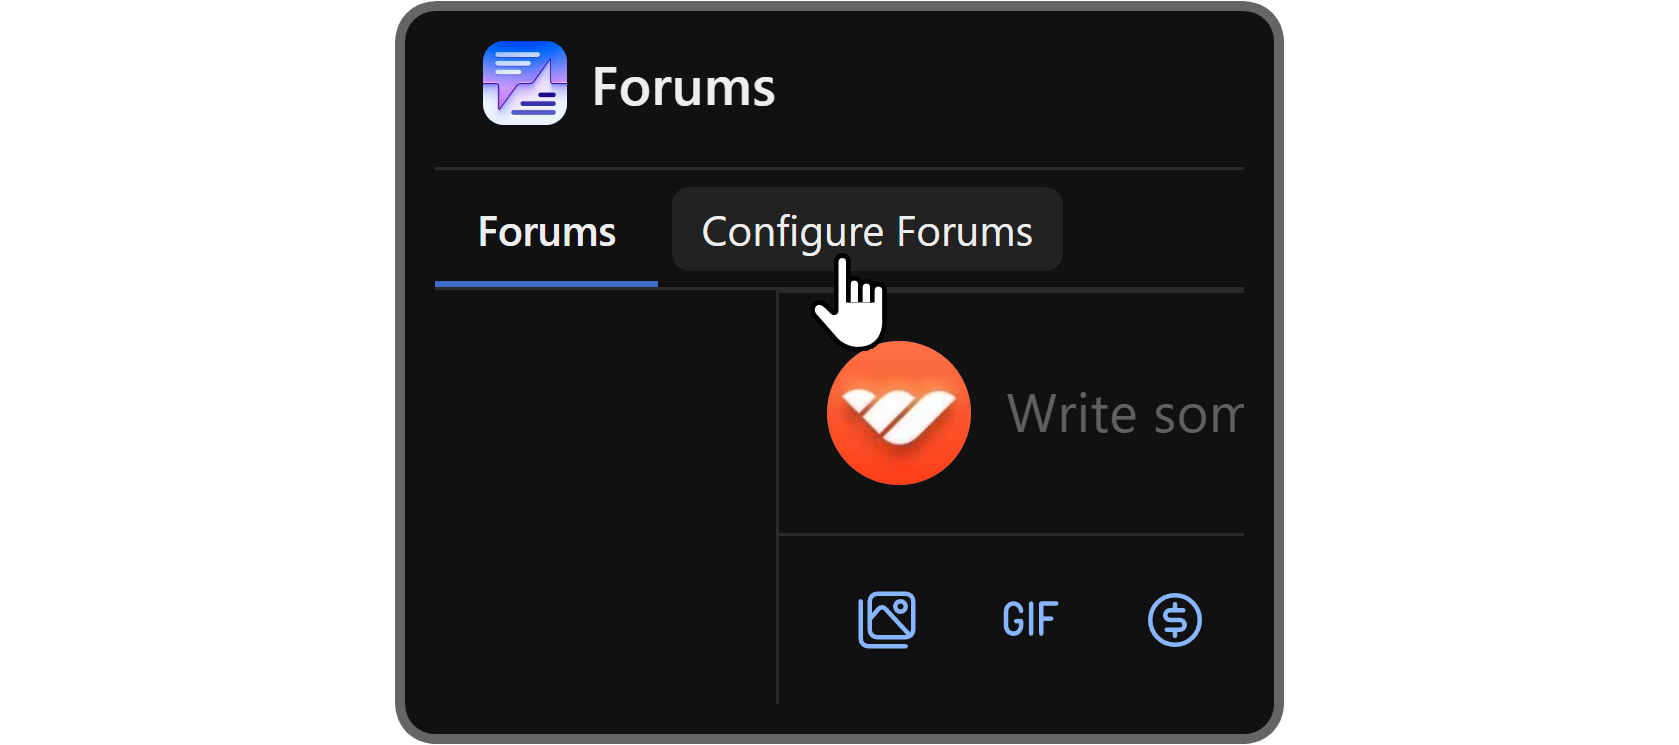This screenshot has height=745, width=1679.
Task: Select the purple Forums app badge
Action: coord(525,83)
